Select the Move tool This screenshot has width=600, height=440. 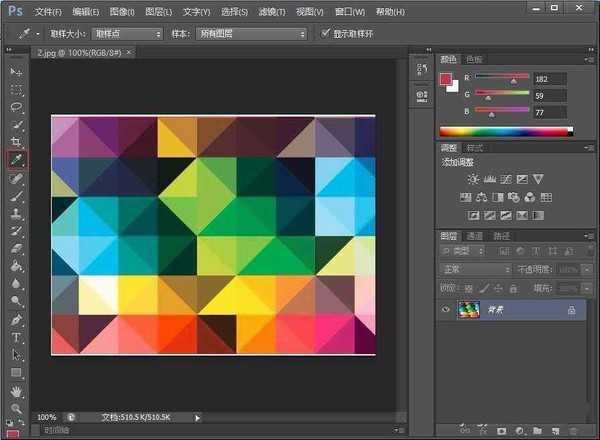16,73
